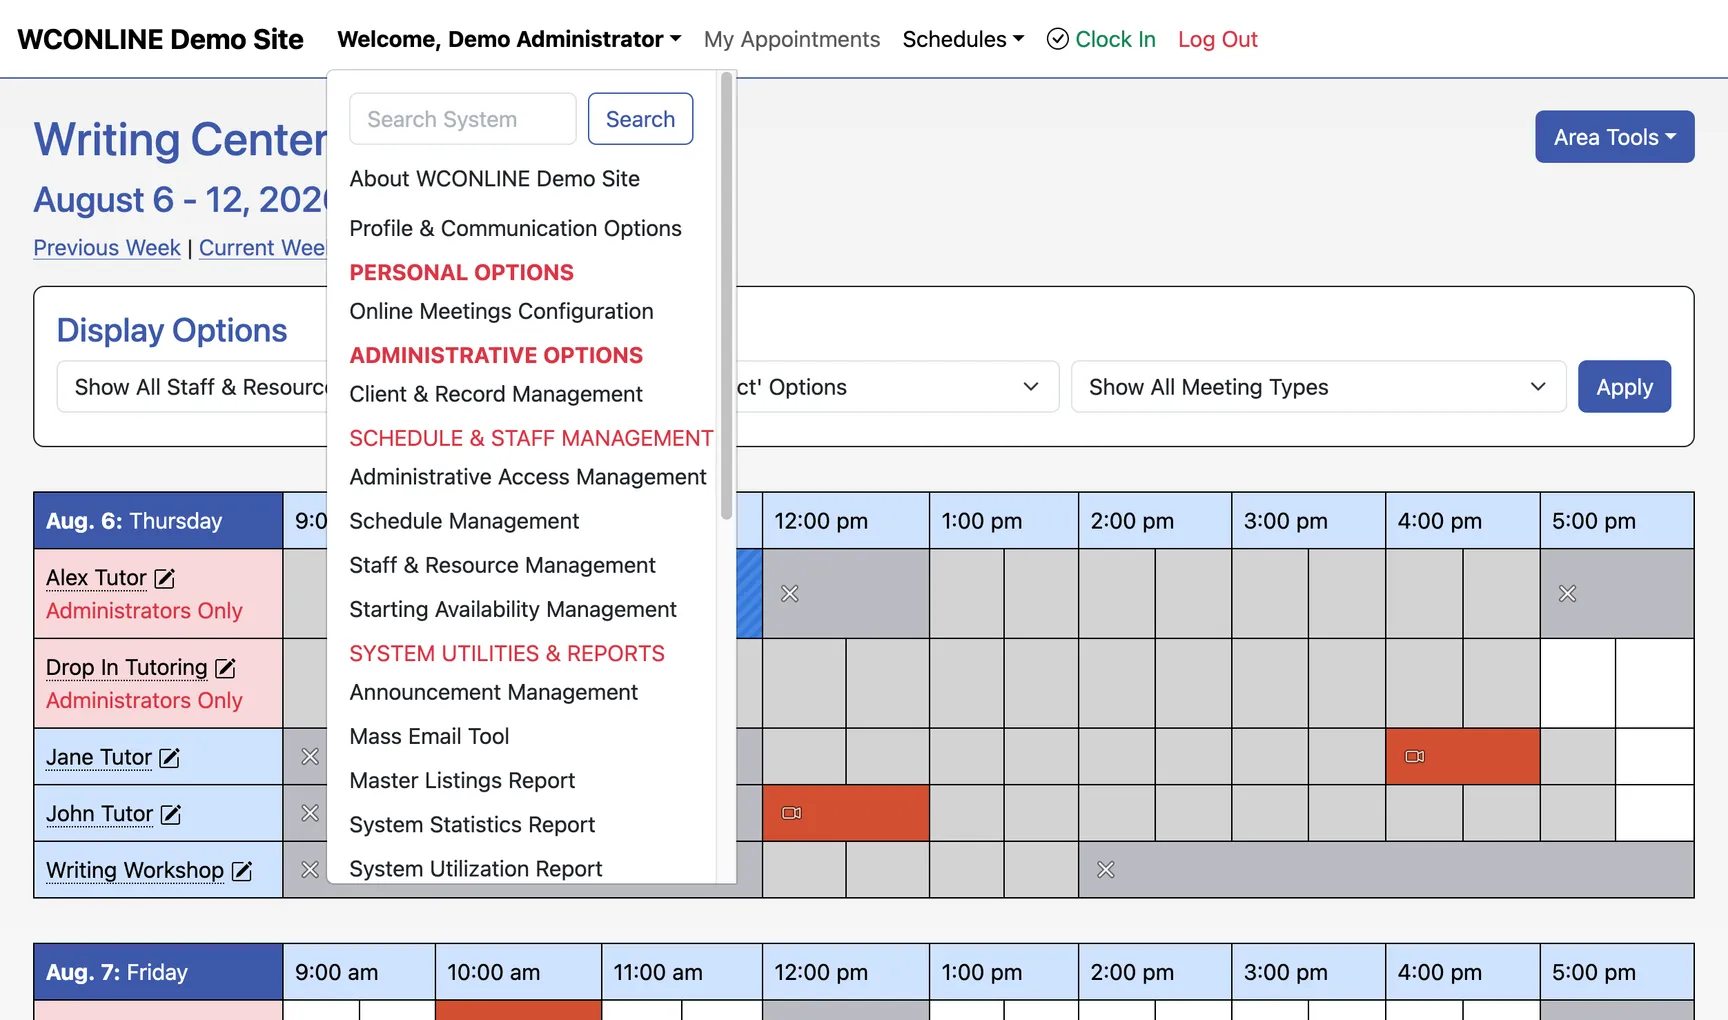
Task: Click the WCONLINE Demo Site title
Action: 160,39
